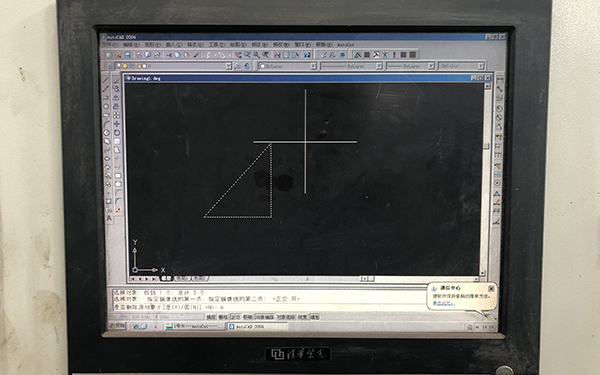Click the drawing's vertical scrollbar down arrow
This screenshot has width=600, height=375.
click(x=482, y=273)
